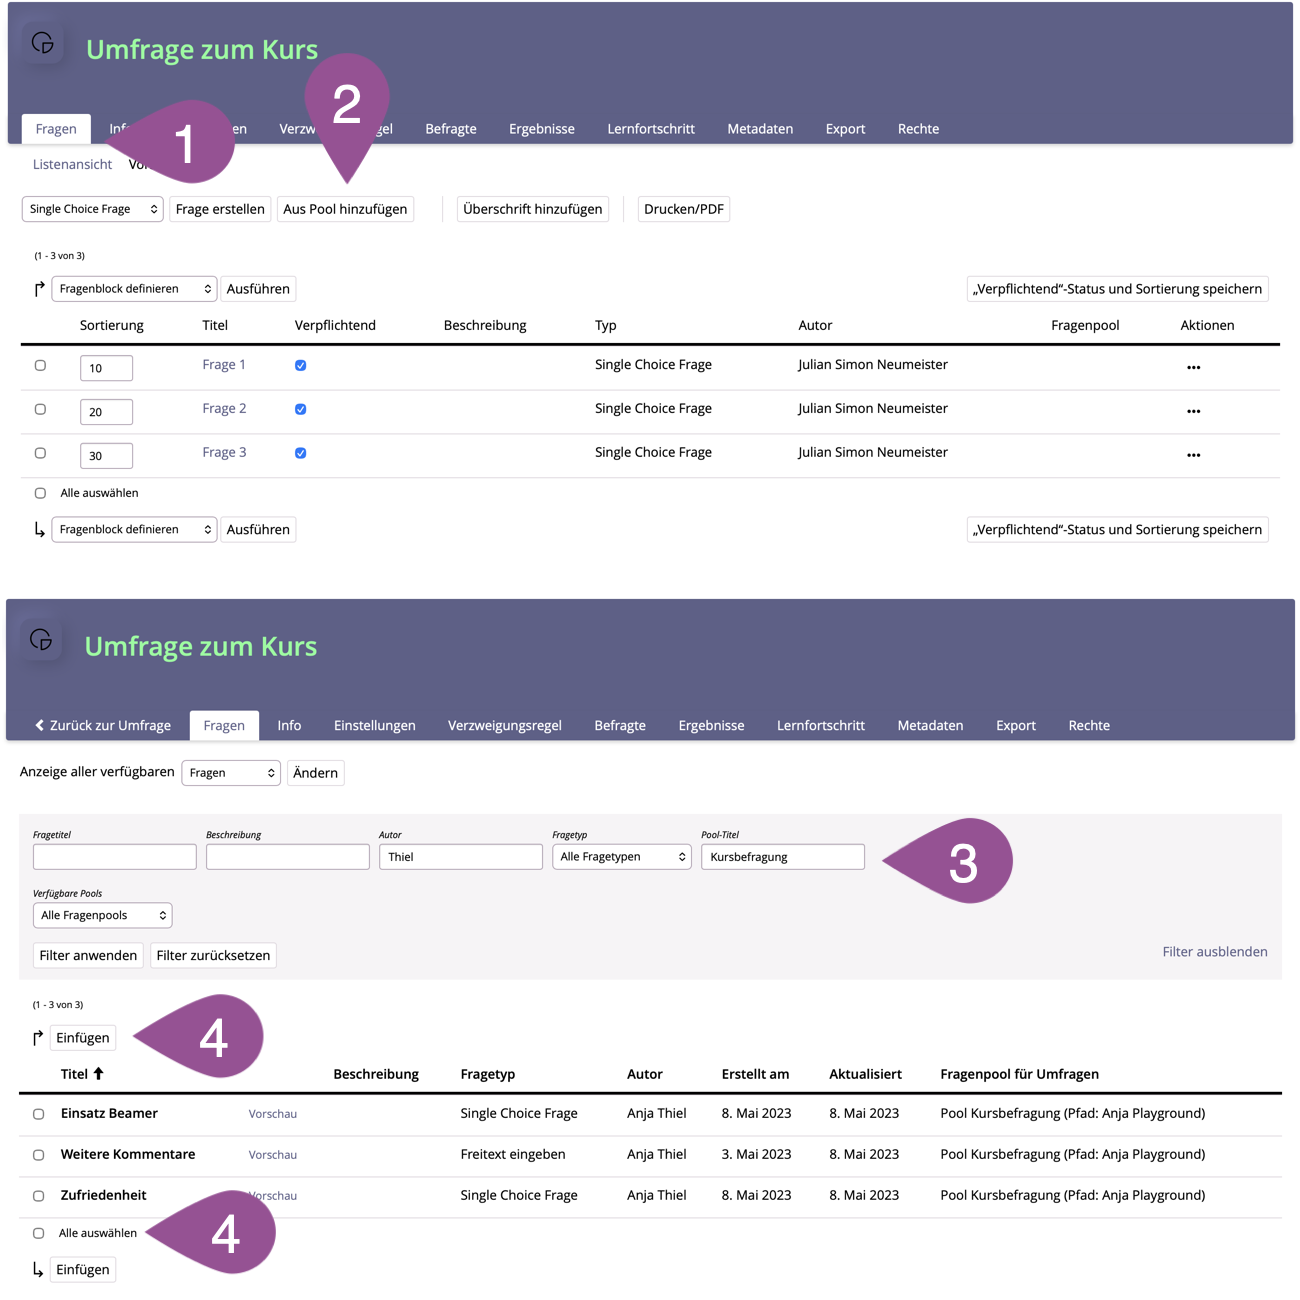Viewport: 1300px width, 1300px height.
Task: Click the survey icon beside the top title
Action: click(42, 43)
